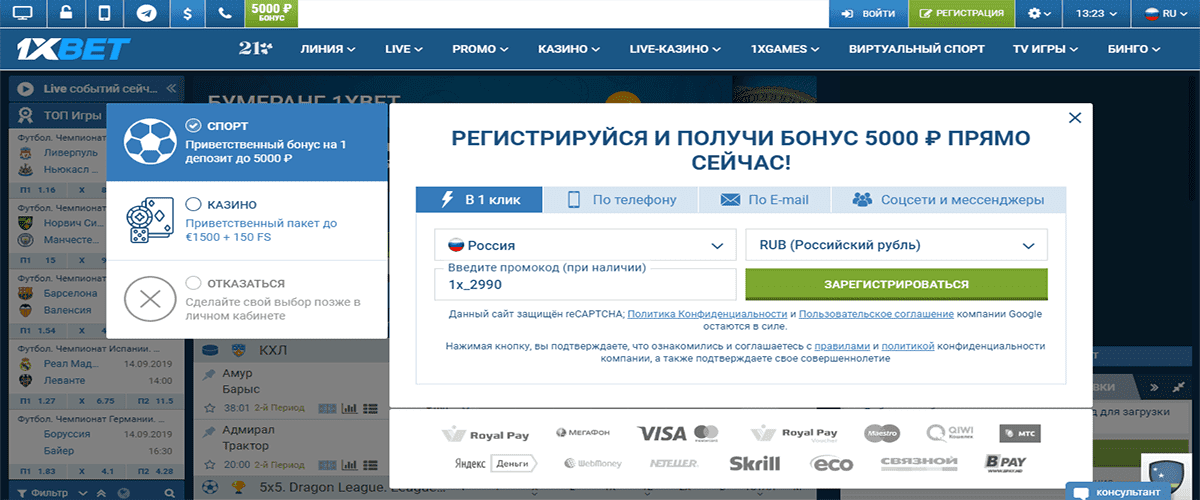Switch to the По E-mail tab

click(764, 199)
